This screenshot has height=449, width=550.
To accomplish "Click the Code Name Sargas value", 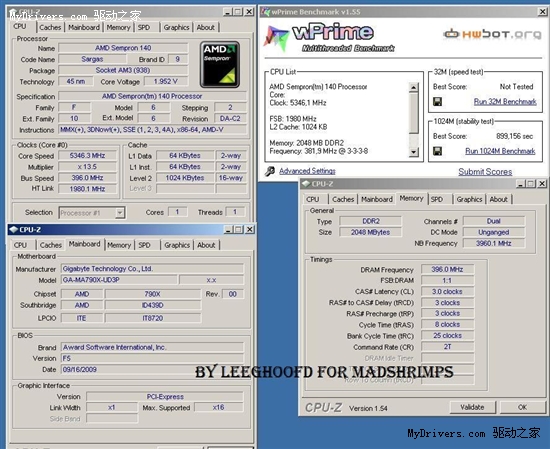I will [x=92, y=59].
